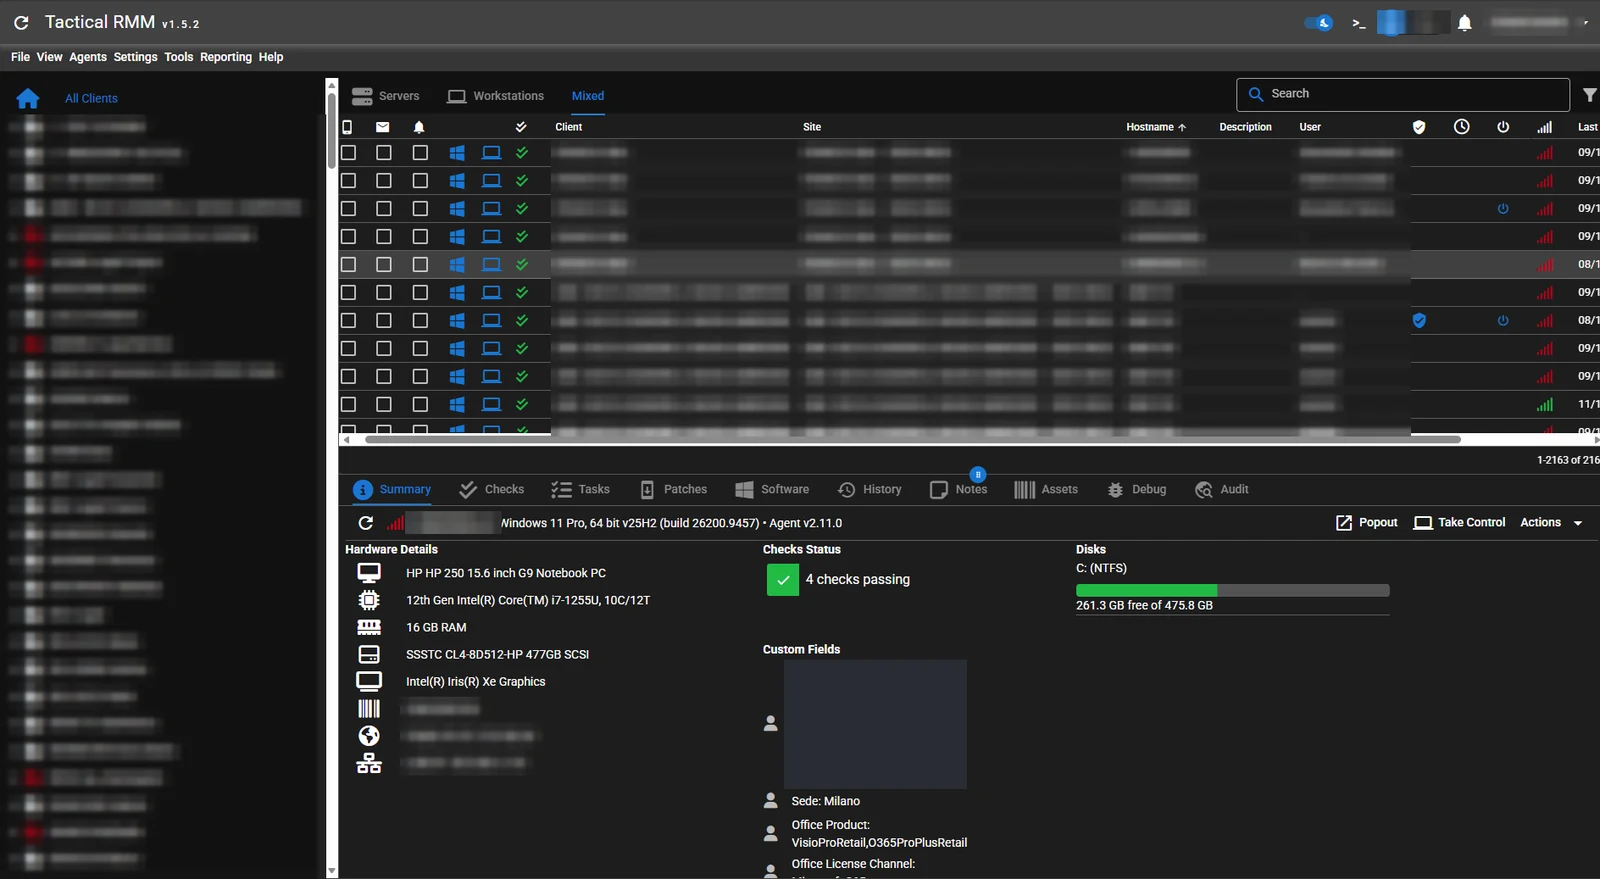Sort by the Client column header
The image size is (1600, 879).
tap(569, 127)
